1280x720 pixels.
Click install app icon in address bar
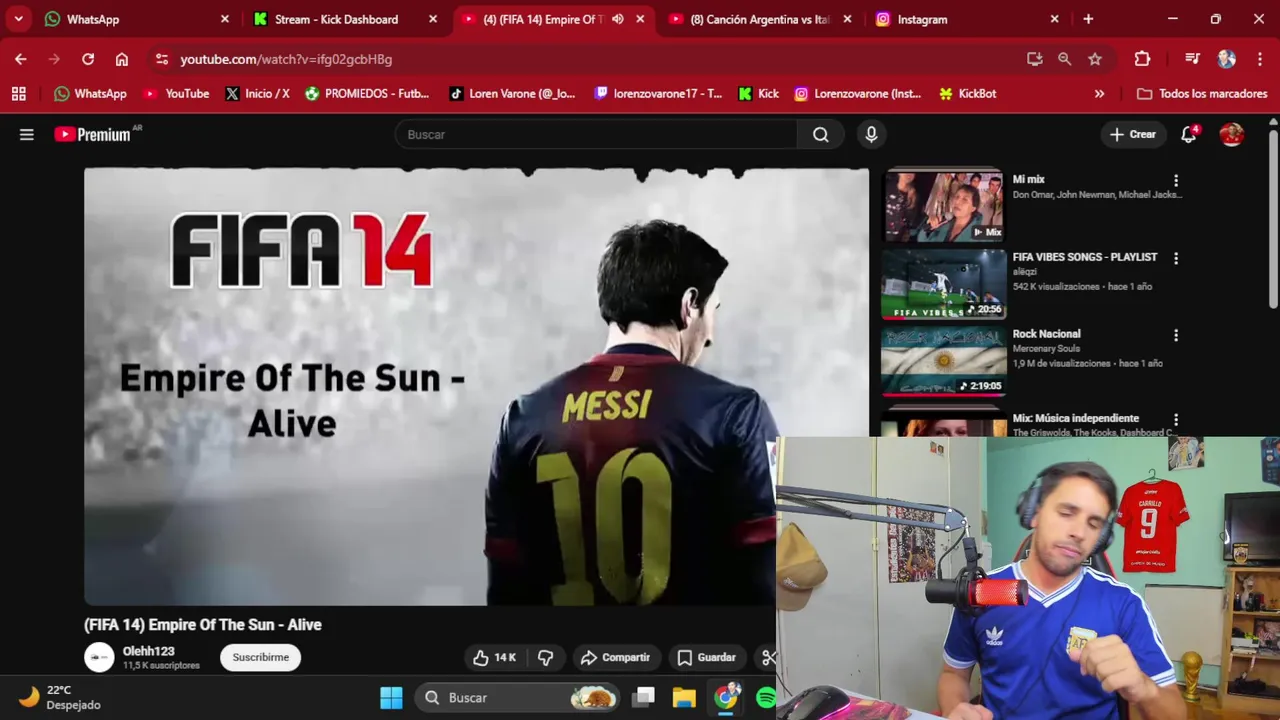pyautogui.click(x=1035, y=59)
